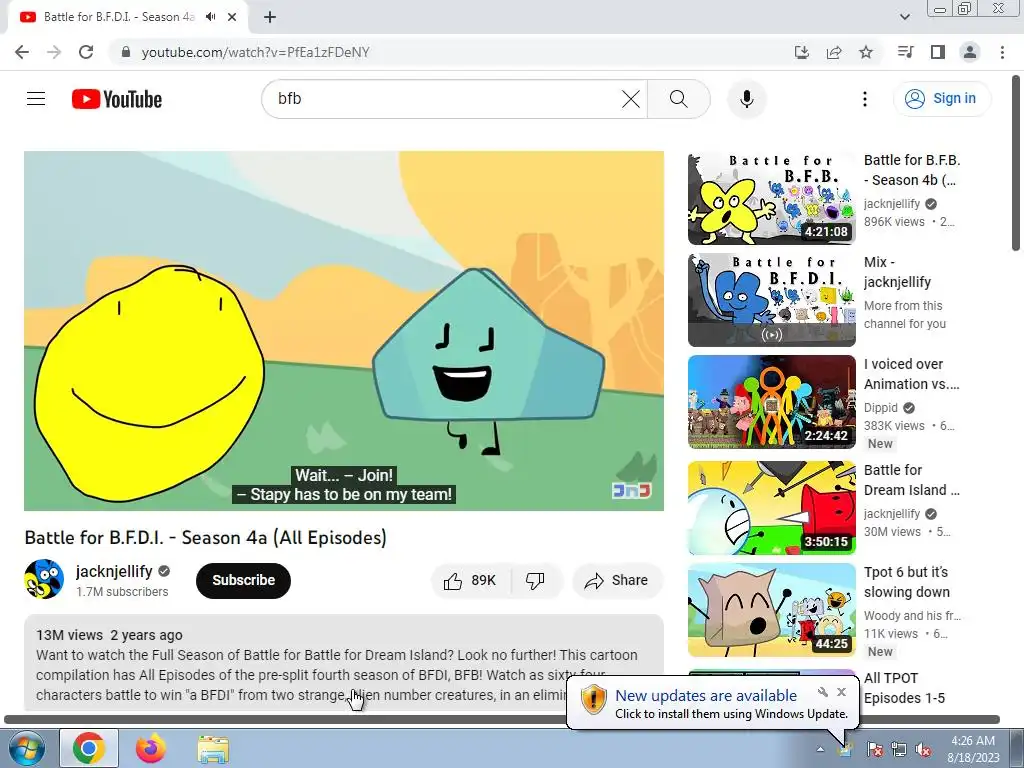Click New updates are available notification
Viewport: 1024px width, 768px height.
click(x=706, y=696)
